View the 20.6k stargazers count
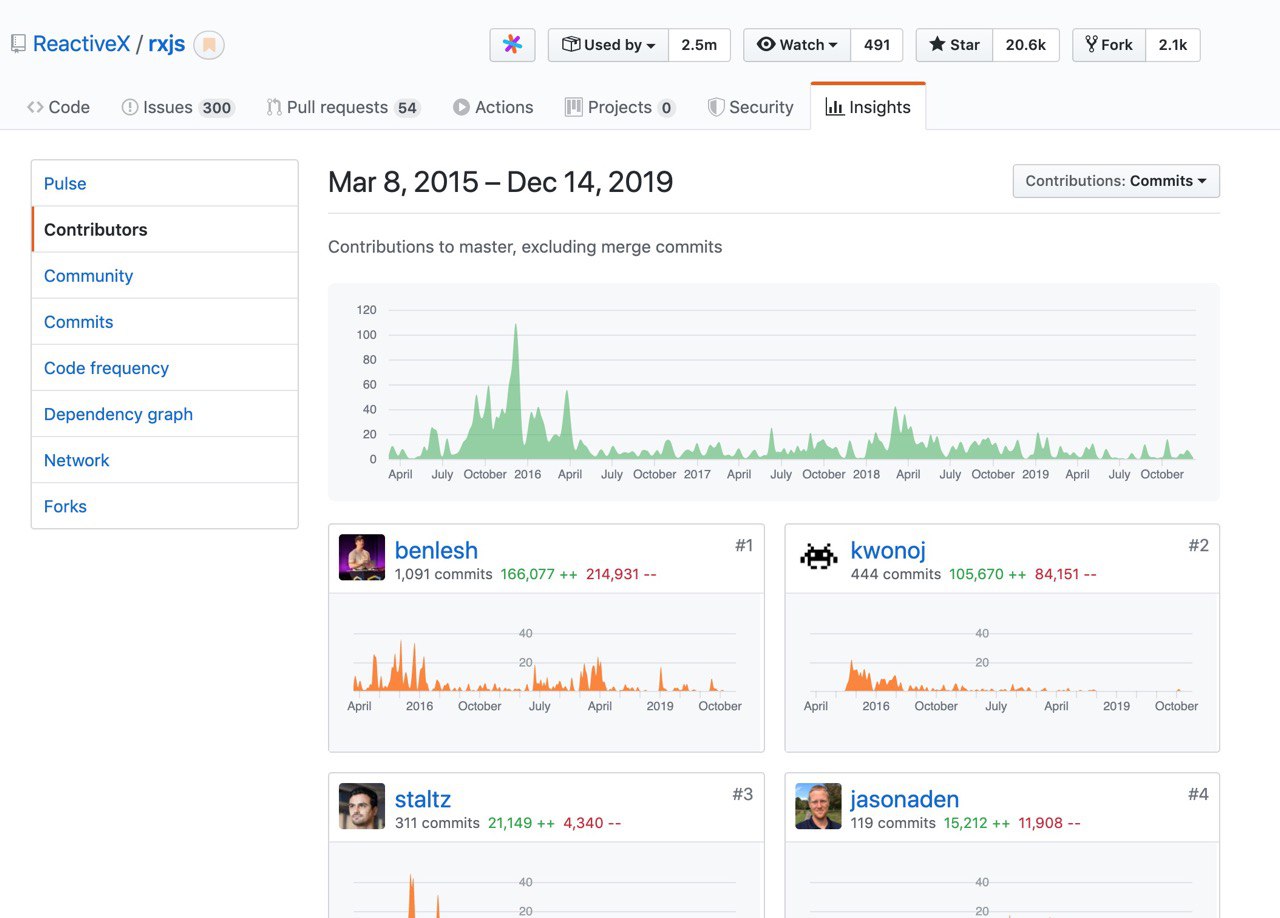Viewport: 1280px width, 918px height. 1026,45
